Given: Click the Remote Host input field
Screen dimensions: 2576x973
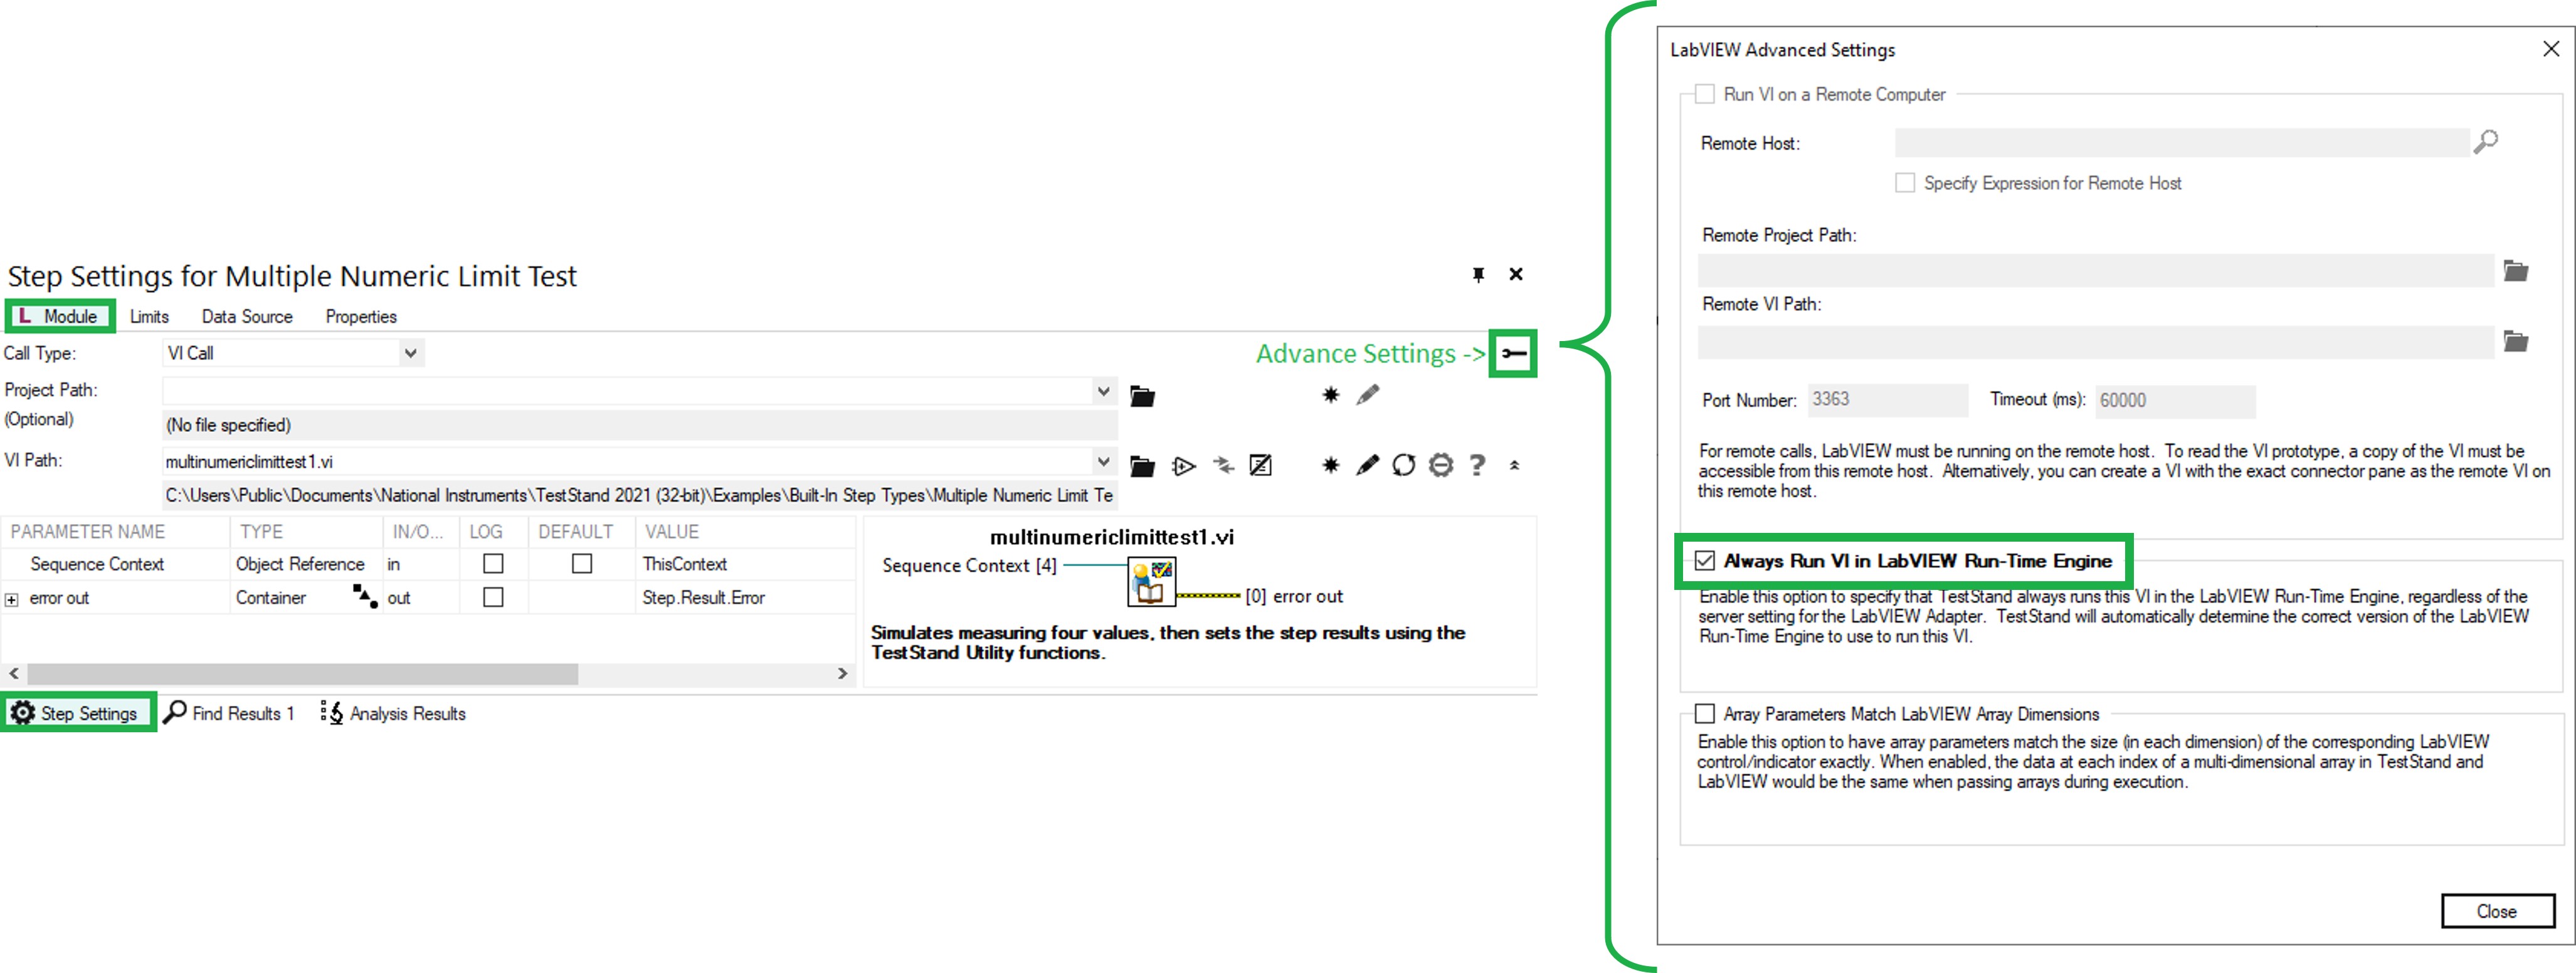Looking at the screenshot, I should point(2181,142).
